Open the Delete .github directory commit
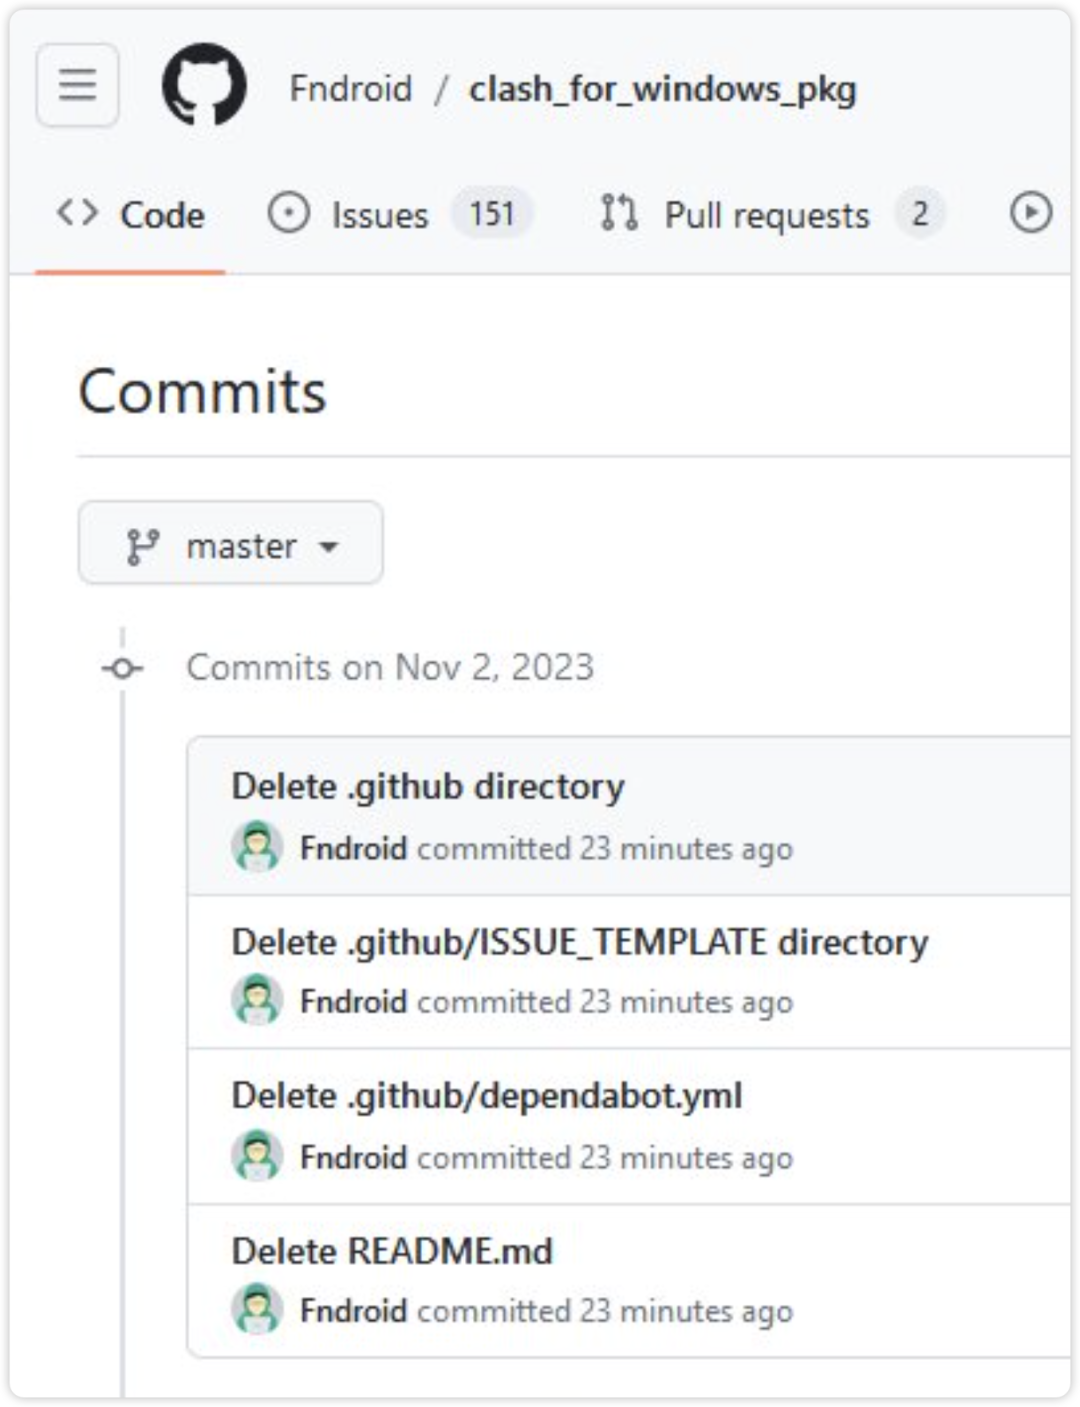Image resolution: width=1080 pixels, height=1407 pixels. coord(428,787)
